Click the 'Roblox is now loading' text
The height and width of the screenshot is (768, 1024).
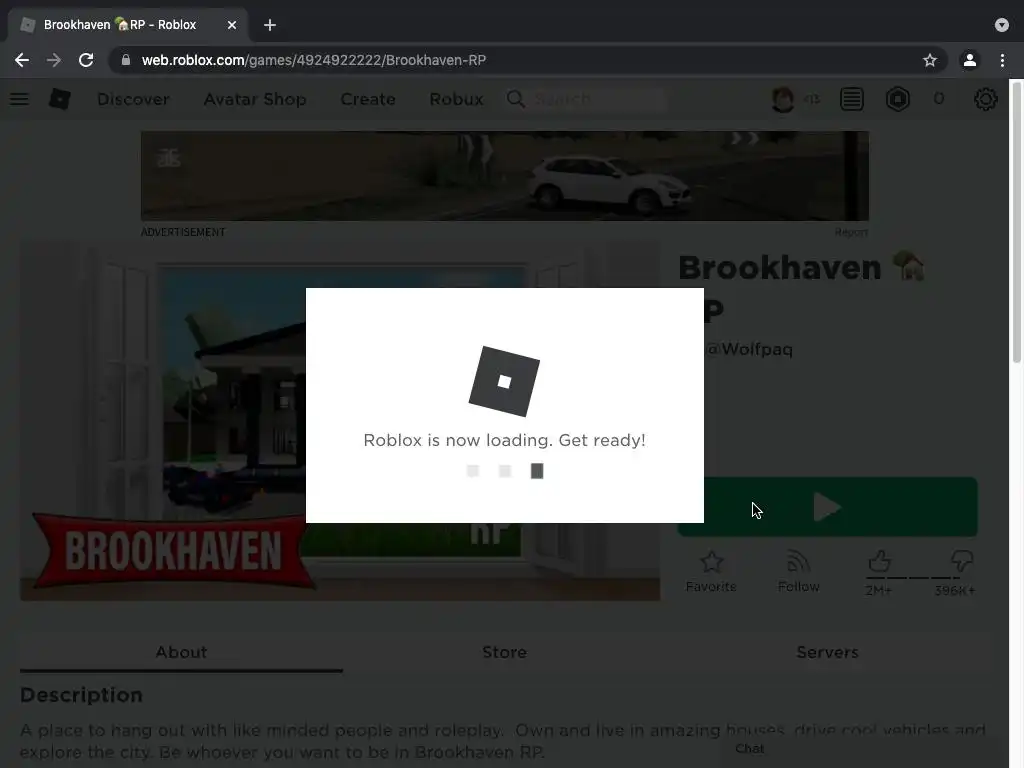[x=504, y=440]
